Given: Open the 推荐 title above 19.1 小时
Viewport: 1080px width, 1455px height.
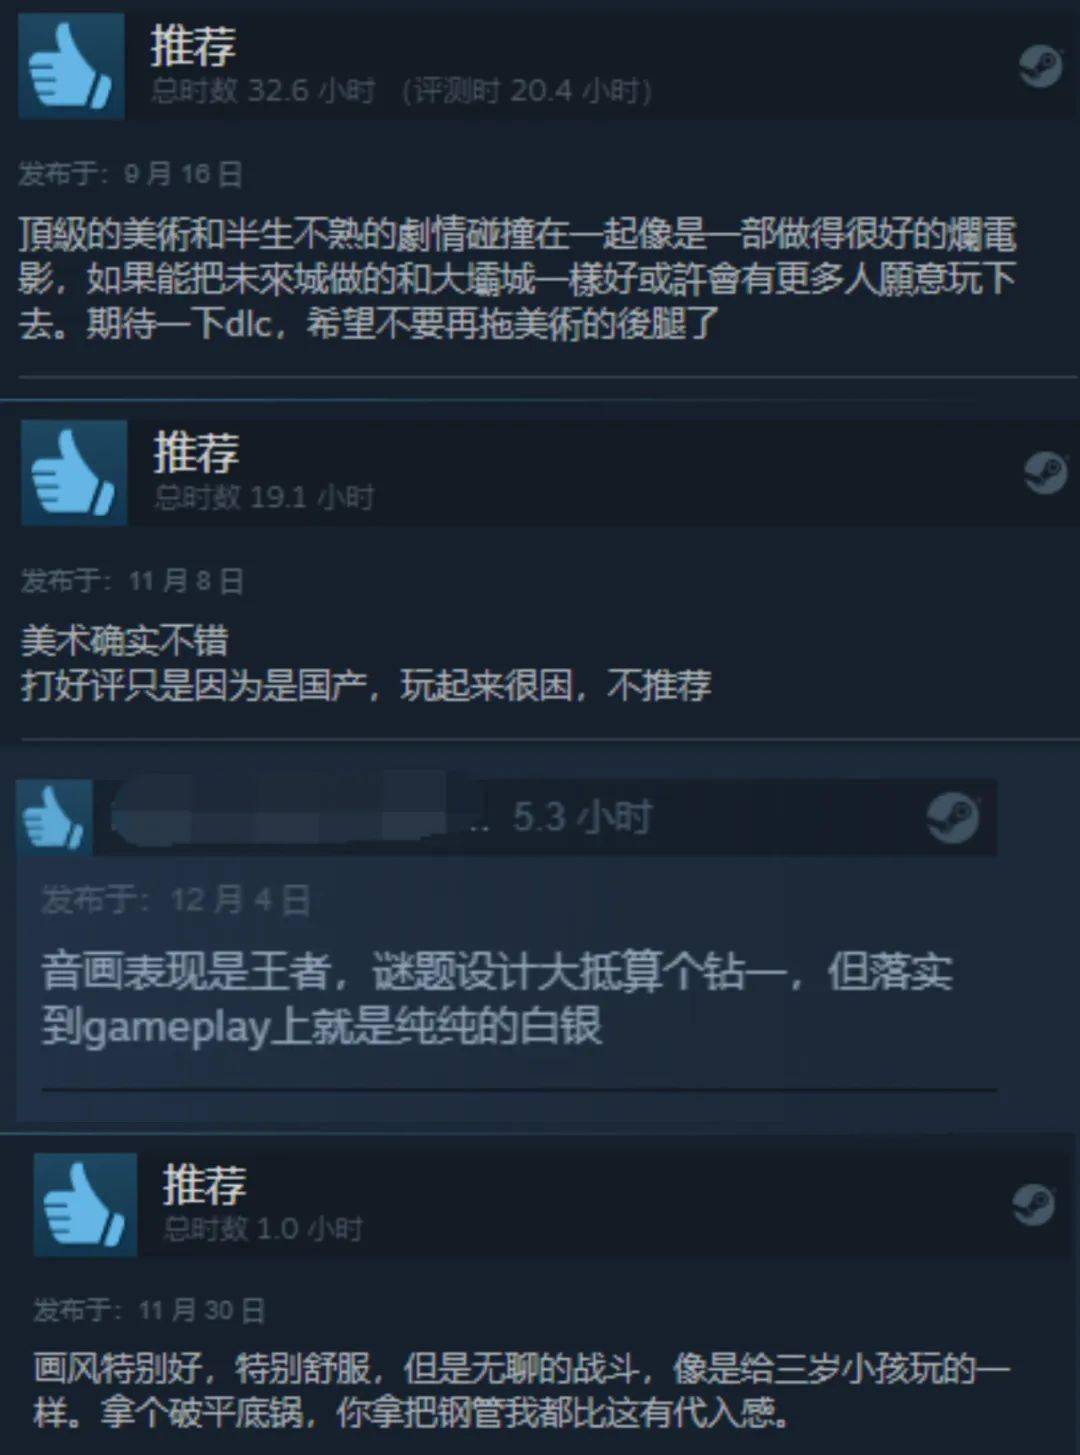Looking at the screenshot, I should pyautogui.click(x=196, y=452).
